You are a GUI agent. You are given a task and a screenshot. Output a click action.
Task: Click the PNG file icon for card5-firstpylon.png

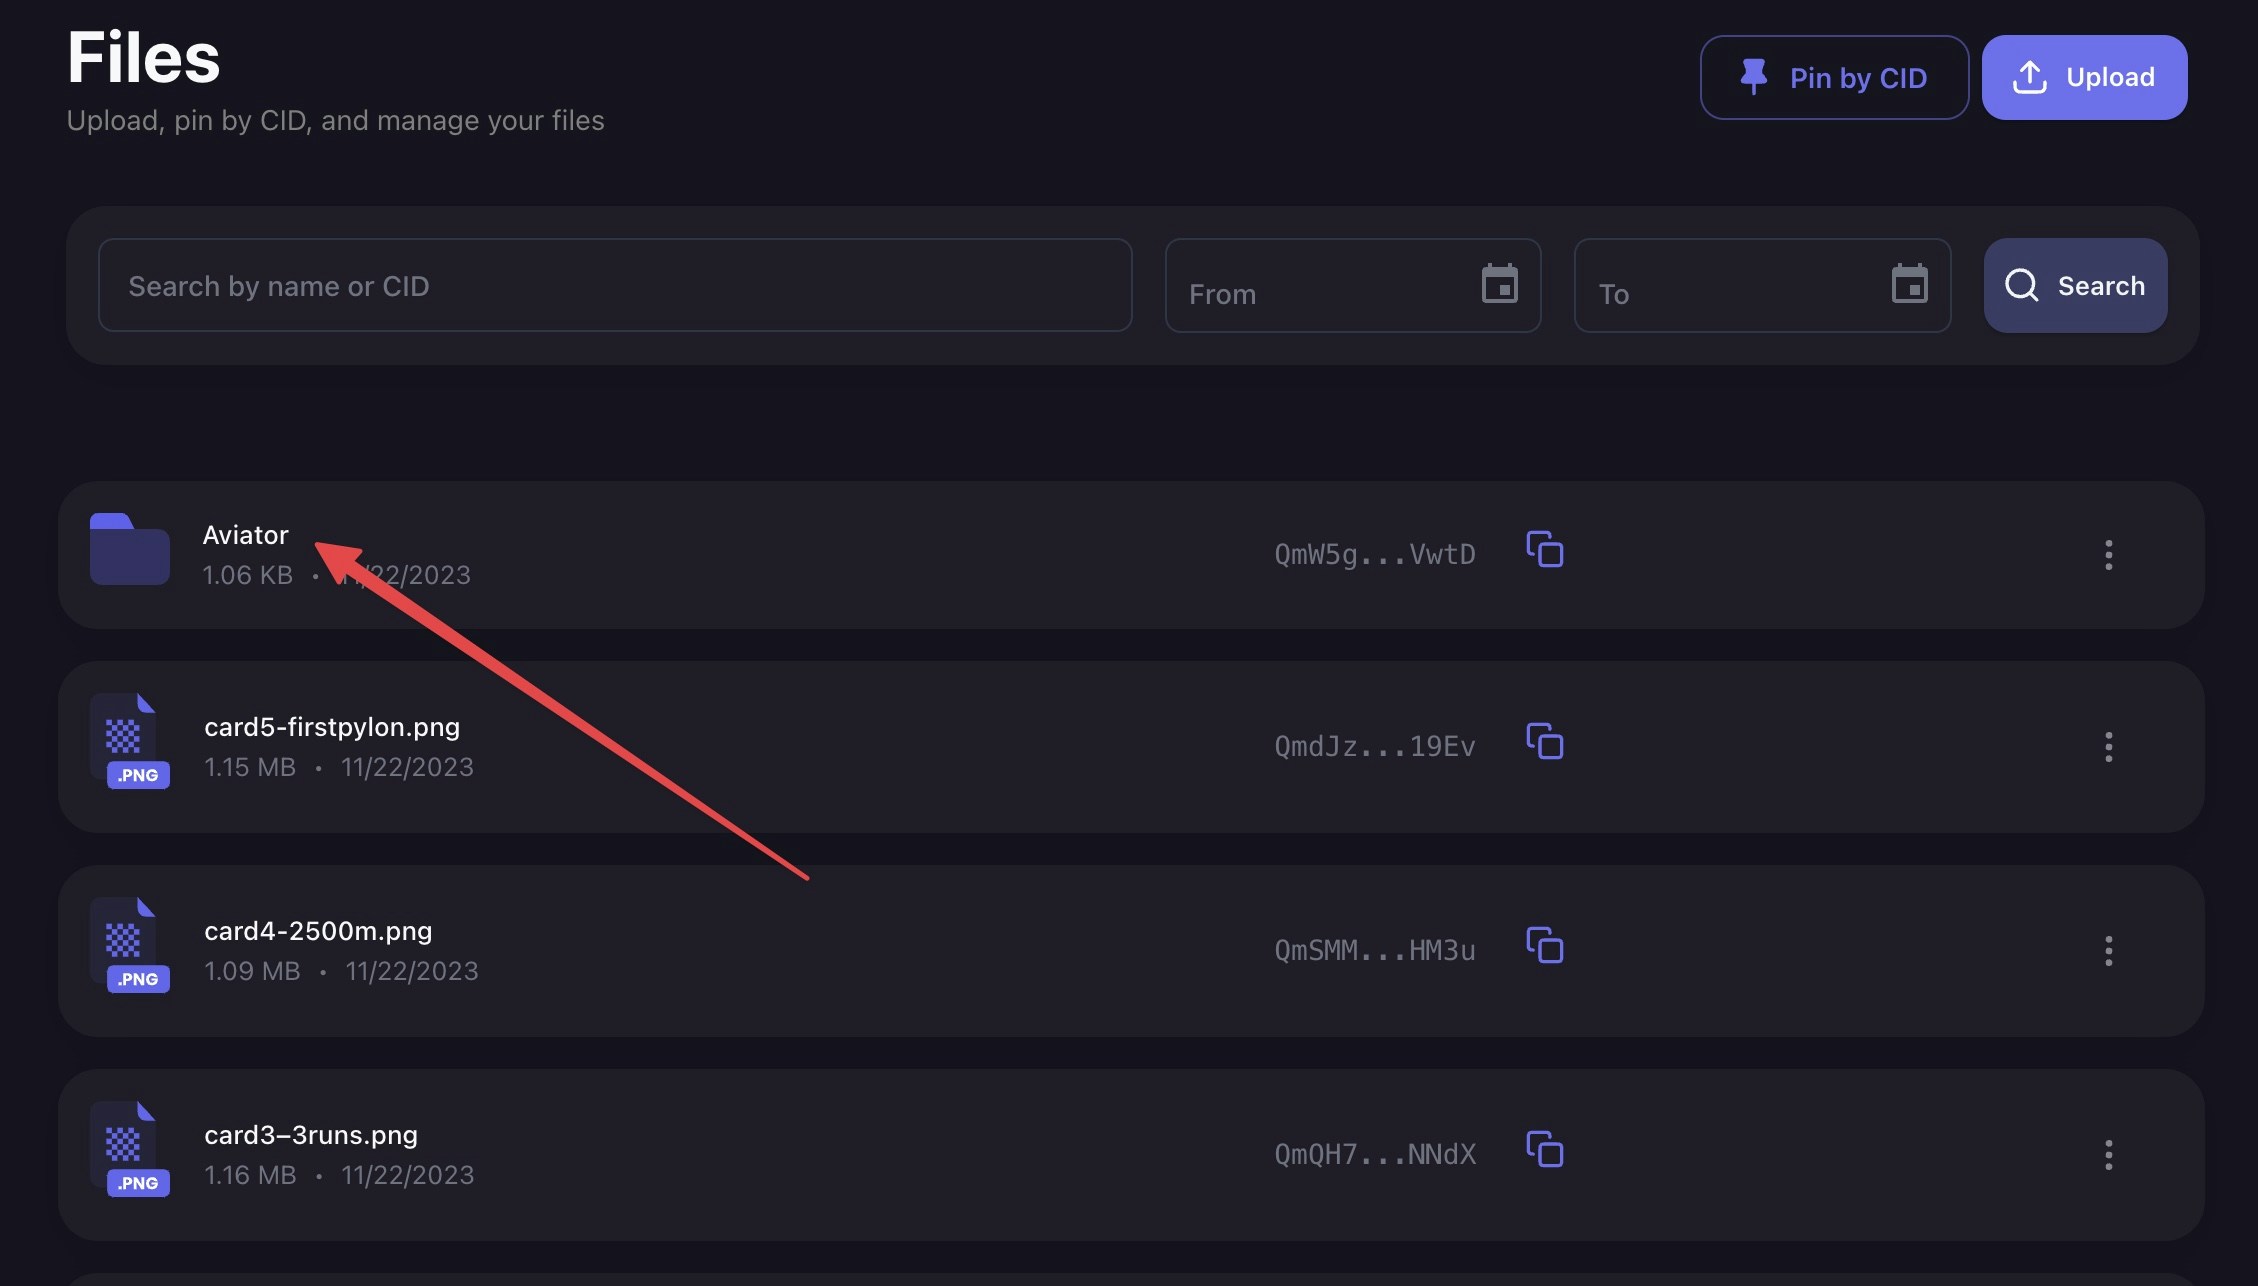pos(128,742)
